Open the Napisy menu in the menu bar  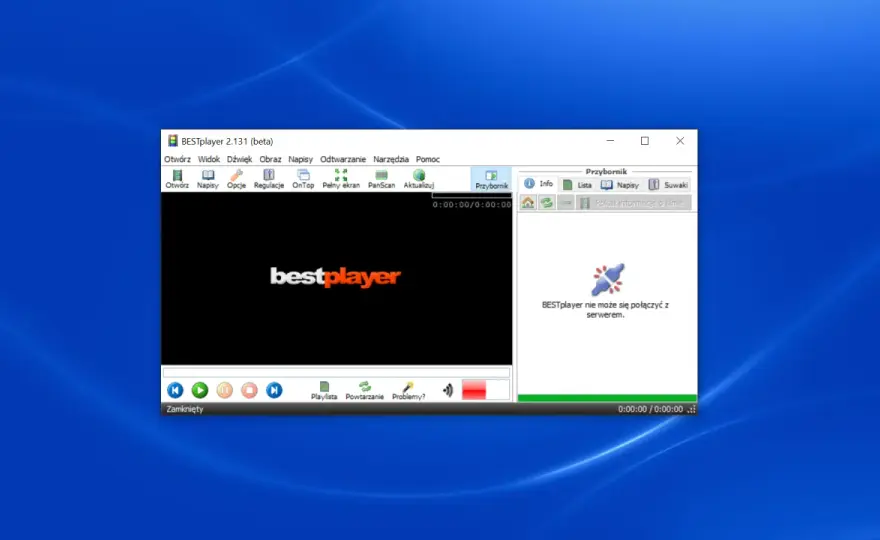click(300, 159)
